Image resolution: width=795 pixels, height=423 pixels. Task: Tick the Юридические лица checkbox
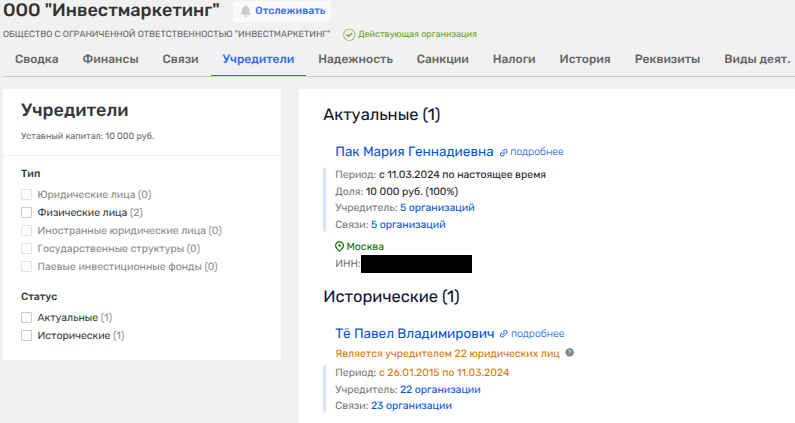[x=27, y=194]
